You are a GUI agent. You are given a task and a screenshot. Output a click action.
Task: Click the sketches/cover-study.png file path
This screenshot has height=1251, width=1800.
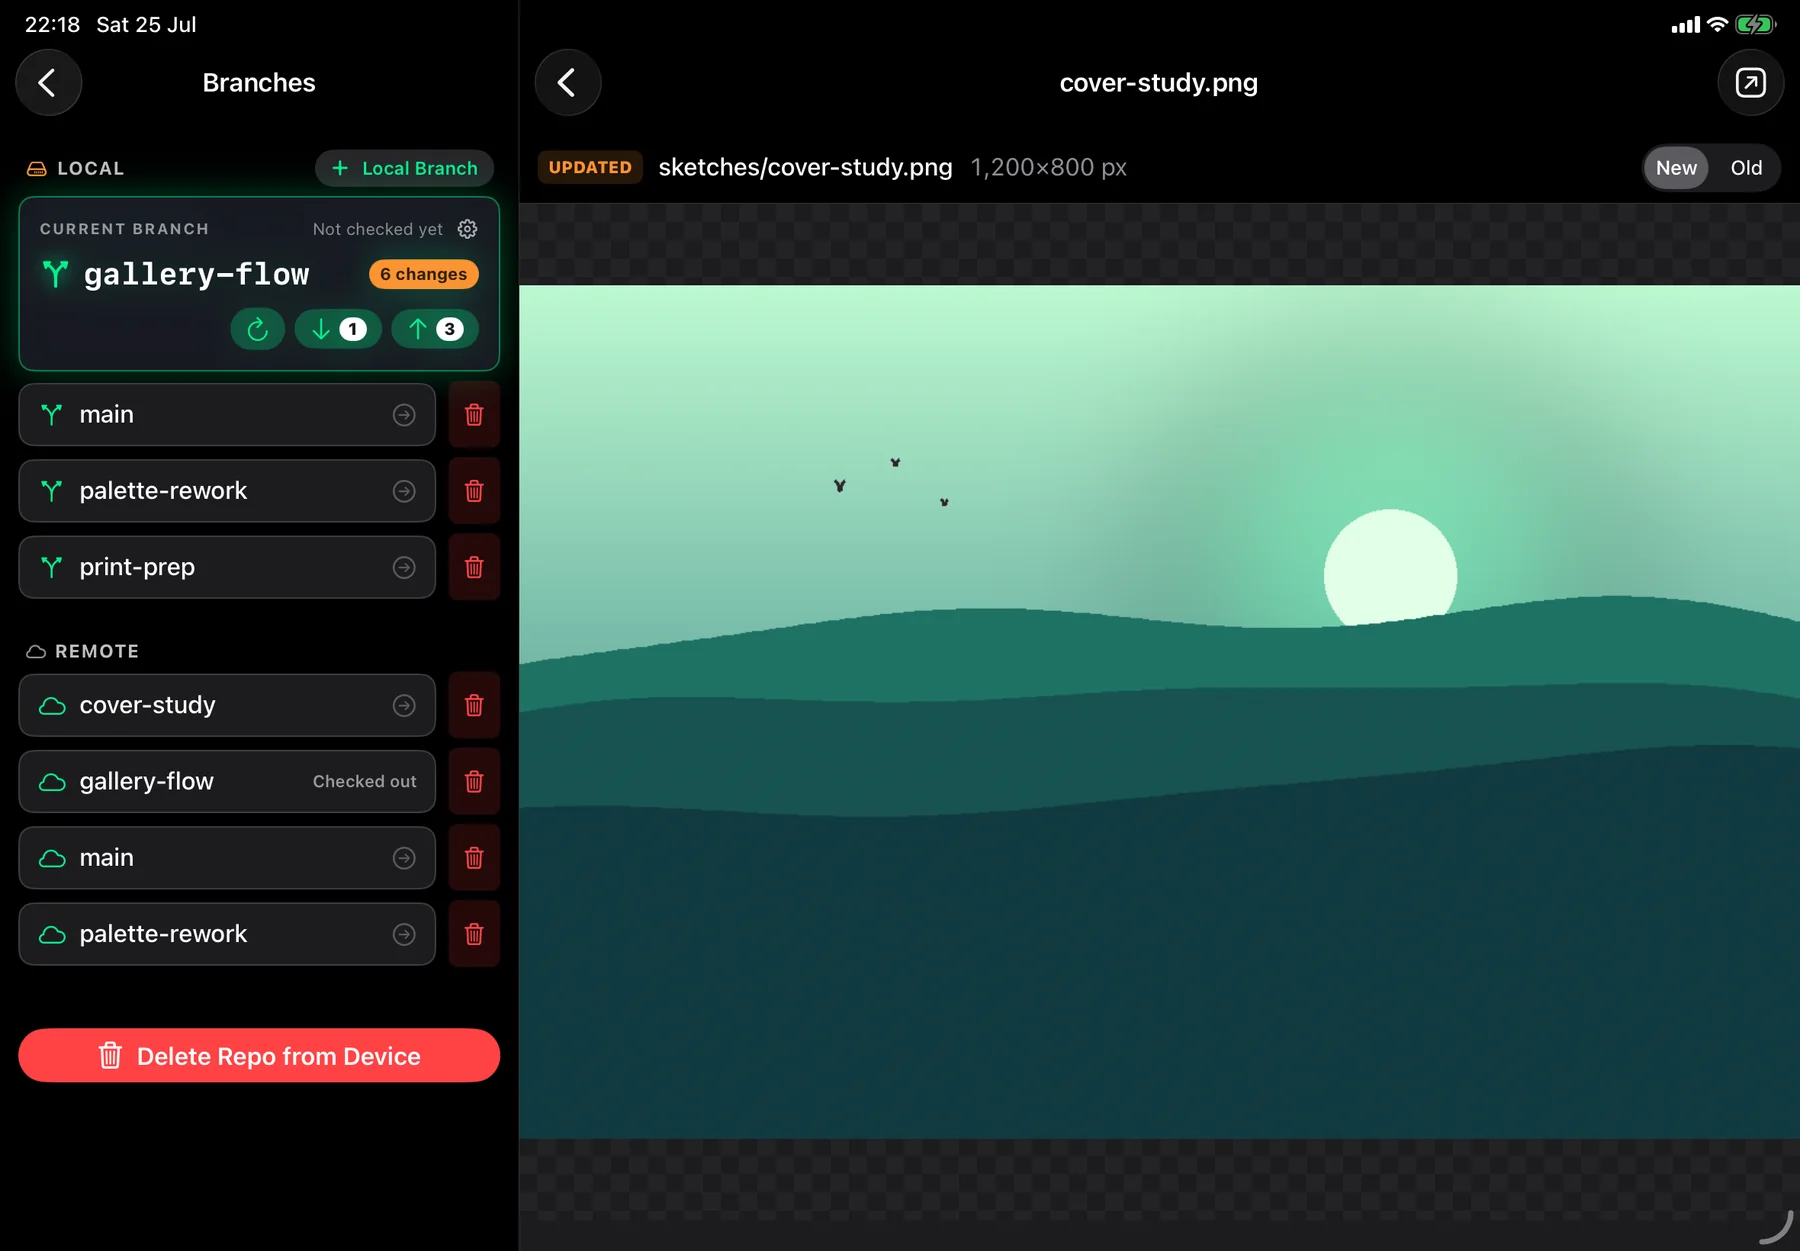tap(805, 167)
